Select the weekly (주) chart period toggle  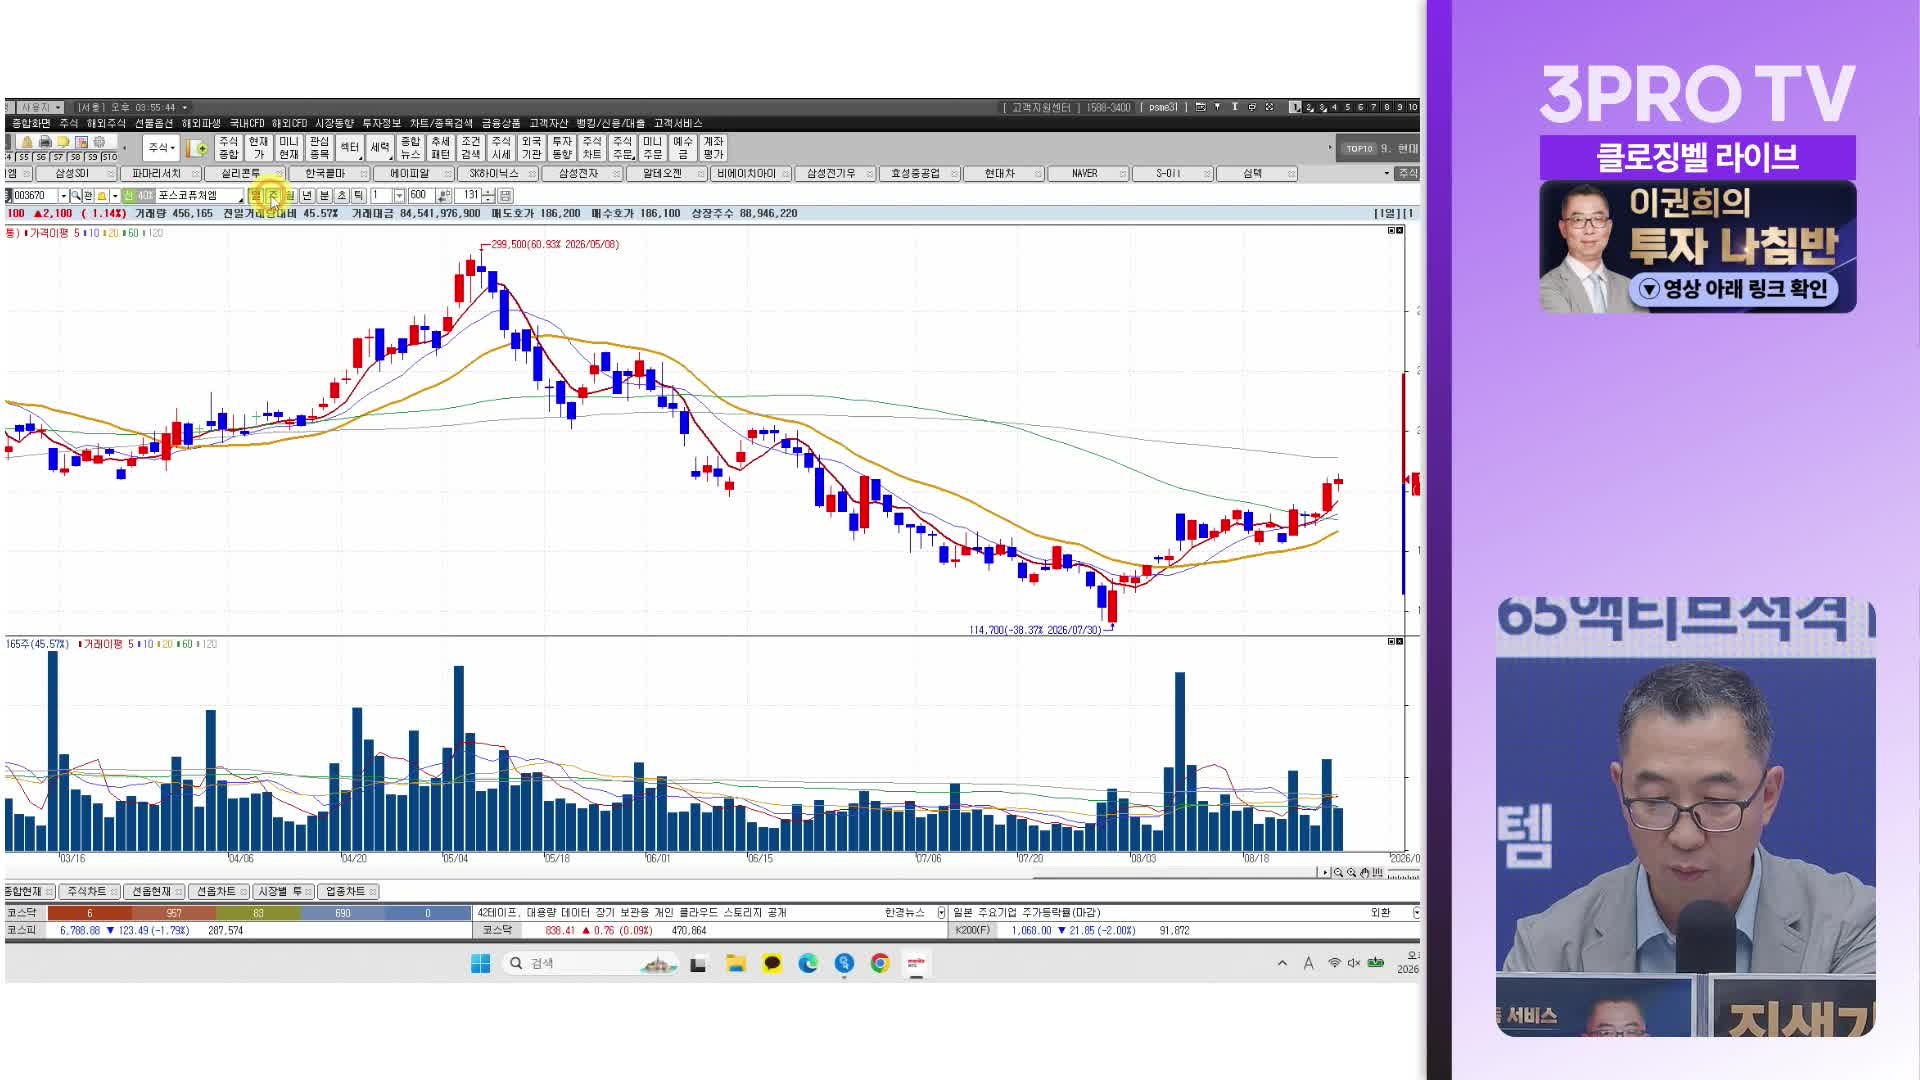click(272, 195)
